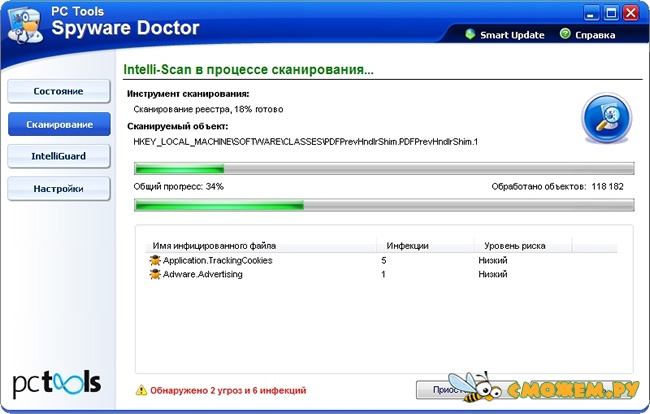Select the Application.TrackingCookies row
This screenshot has width=650, height=414.
pyautogui.click(x=381, y=261)
